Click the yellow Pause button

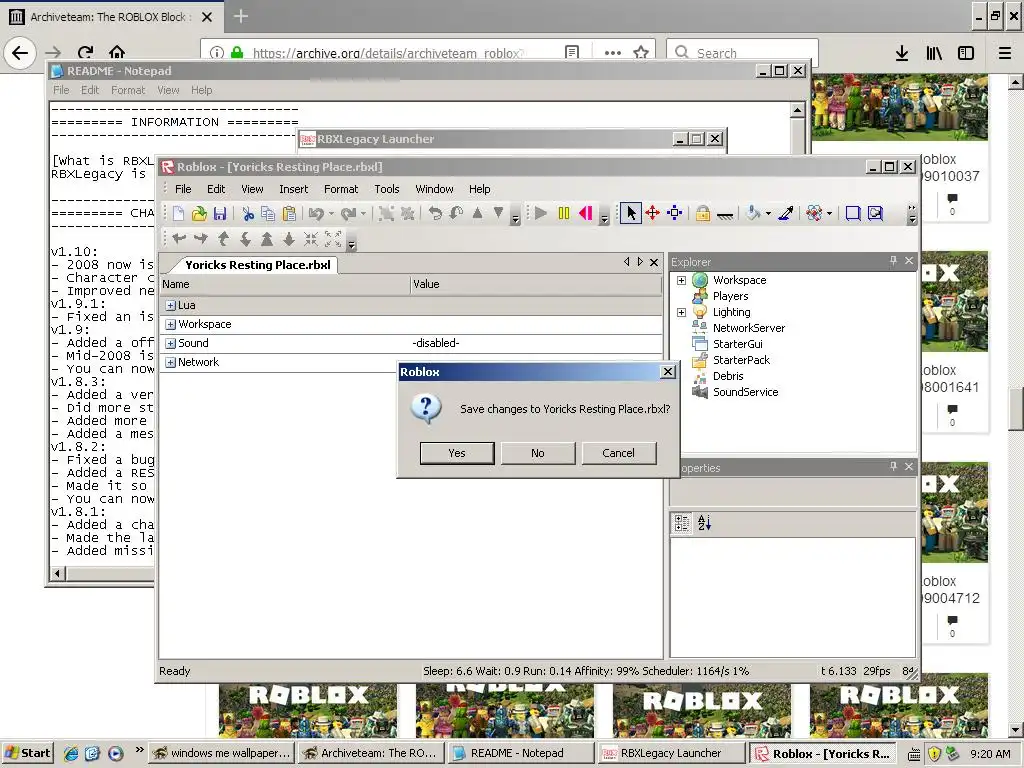564,213
